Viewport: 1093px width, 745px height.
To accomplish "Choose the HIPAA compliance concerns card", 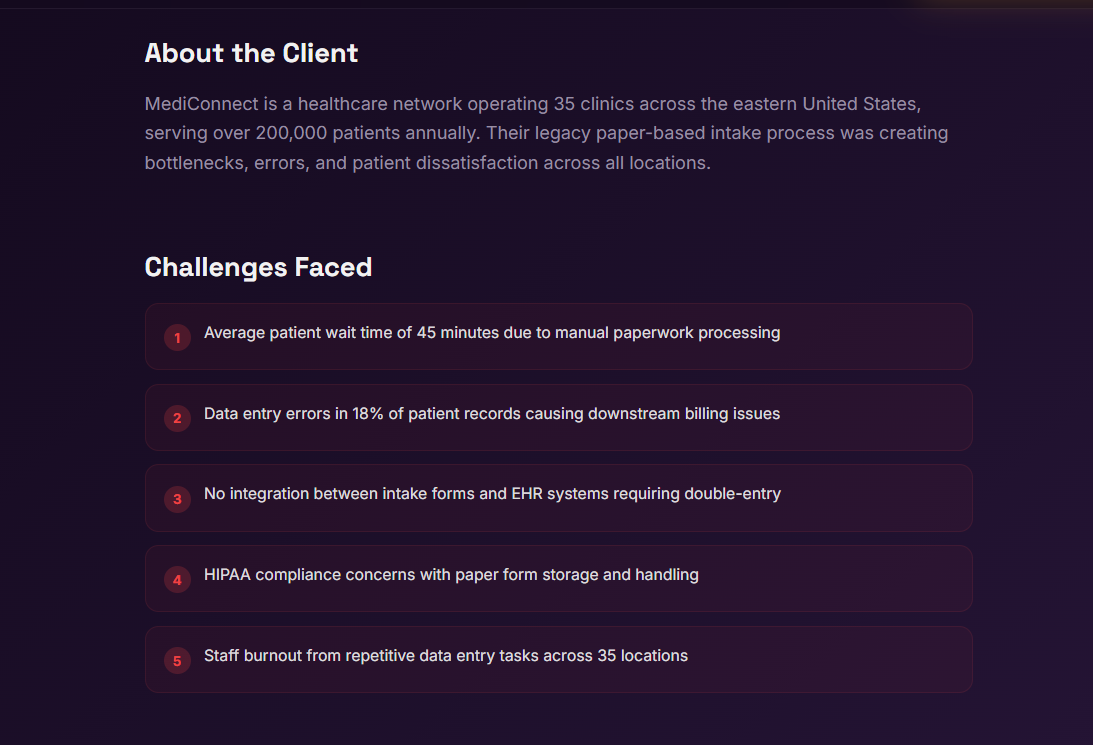I will [x=558, y=578].
